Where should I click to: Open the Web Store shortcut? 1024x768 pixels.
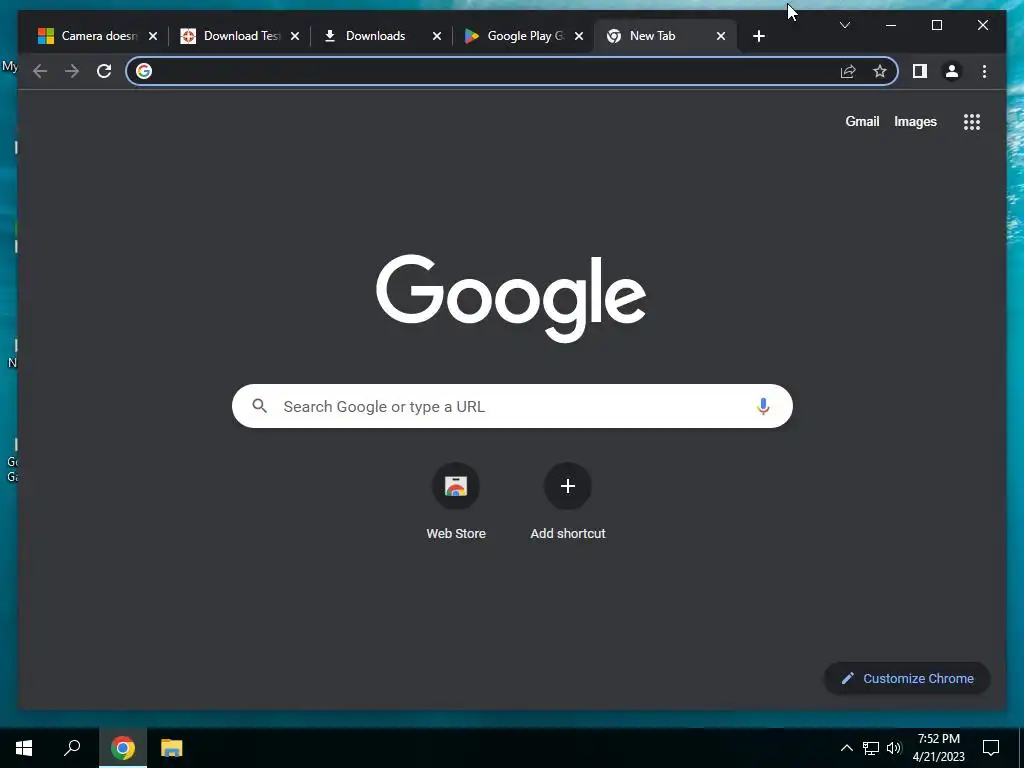(x=456, y=502)
